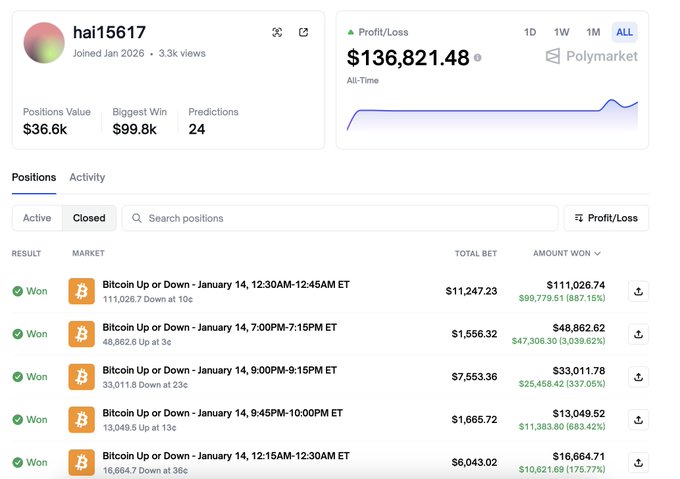Select the ALL time range
The height and width of the screenshot is (479, 680).
click(624, 32)
